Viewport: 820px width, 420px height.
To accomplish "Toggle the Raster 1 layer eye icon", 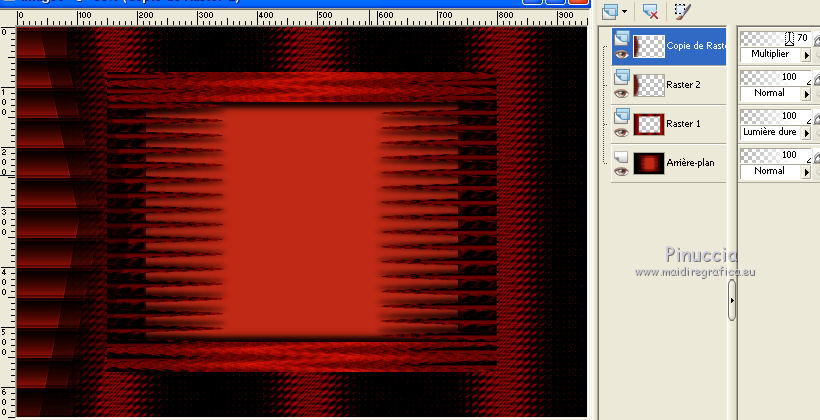I will point(621,133).
